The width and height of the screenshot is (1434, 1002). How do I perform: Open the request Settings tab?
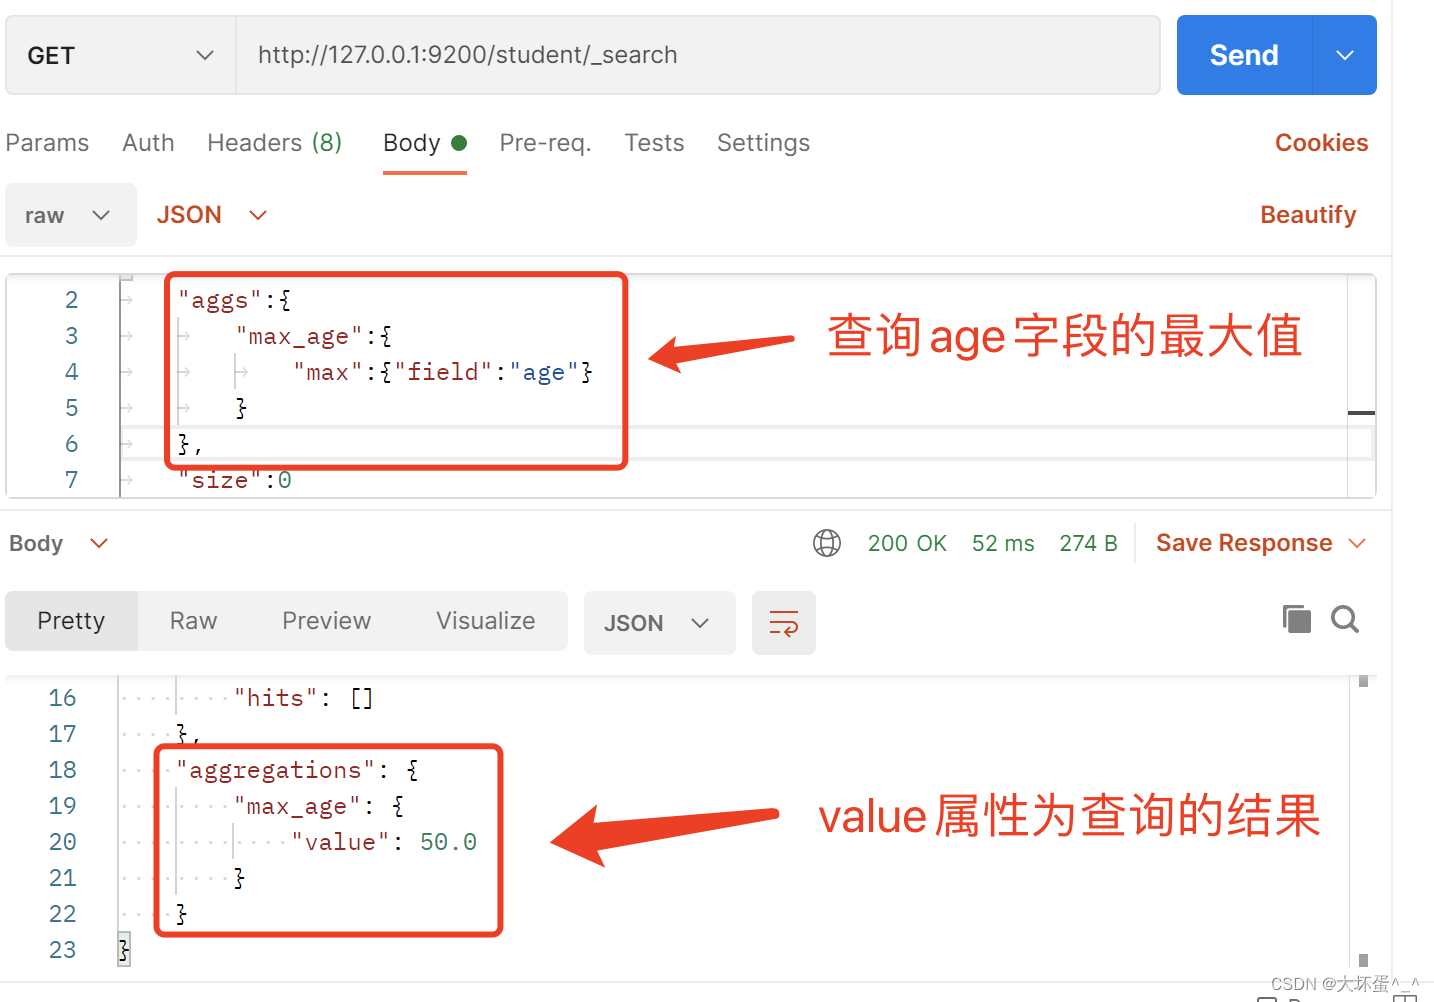click(x=763, y=143)
